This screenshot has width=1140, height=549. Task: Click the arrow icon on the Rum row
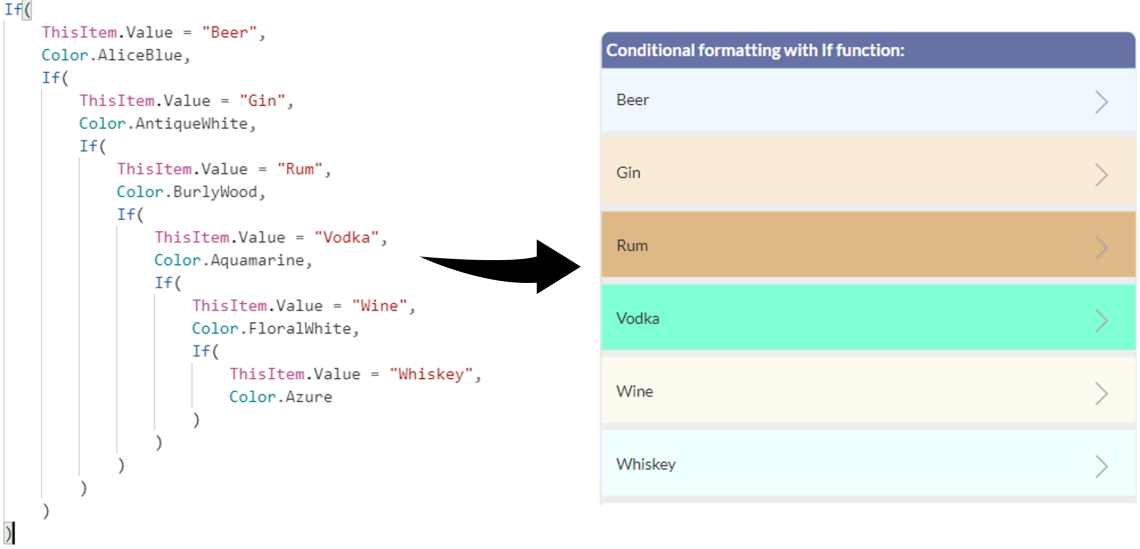click(x=1101, y=247)
